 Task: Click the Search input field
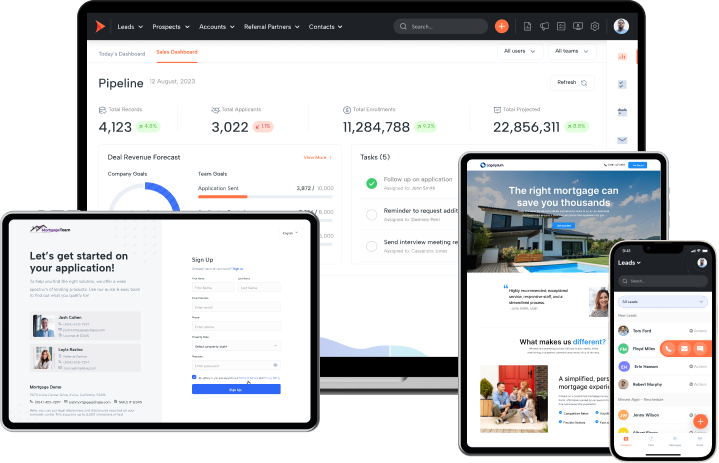tap(440, 26)
